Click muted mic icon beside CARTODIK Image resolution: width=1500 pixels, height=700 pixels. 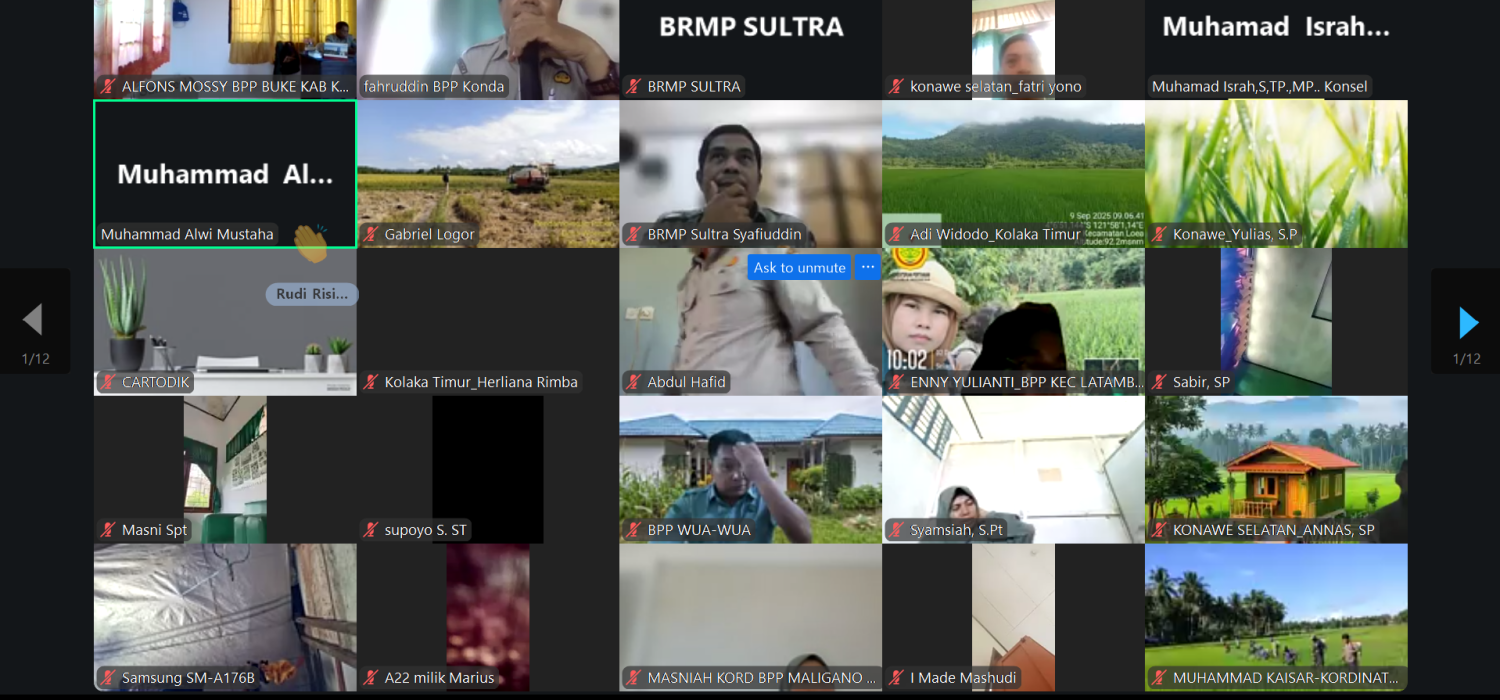[x=108, y=383]
